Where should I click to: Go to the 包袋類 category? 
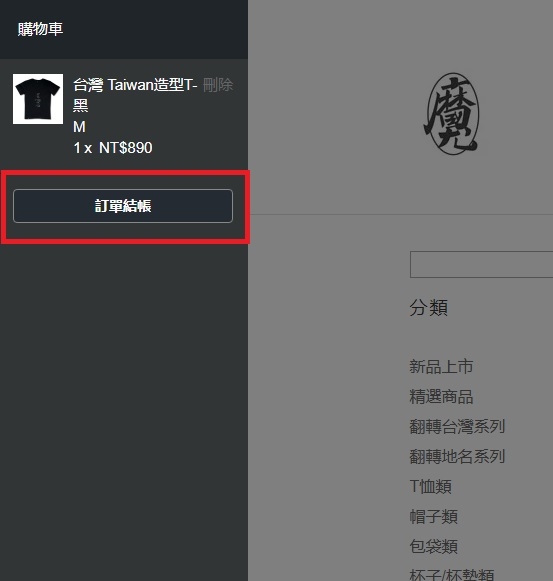[433, 547]
